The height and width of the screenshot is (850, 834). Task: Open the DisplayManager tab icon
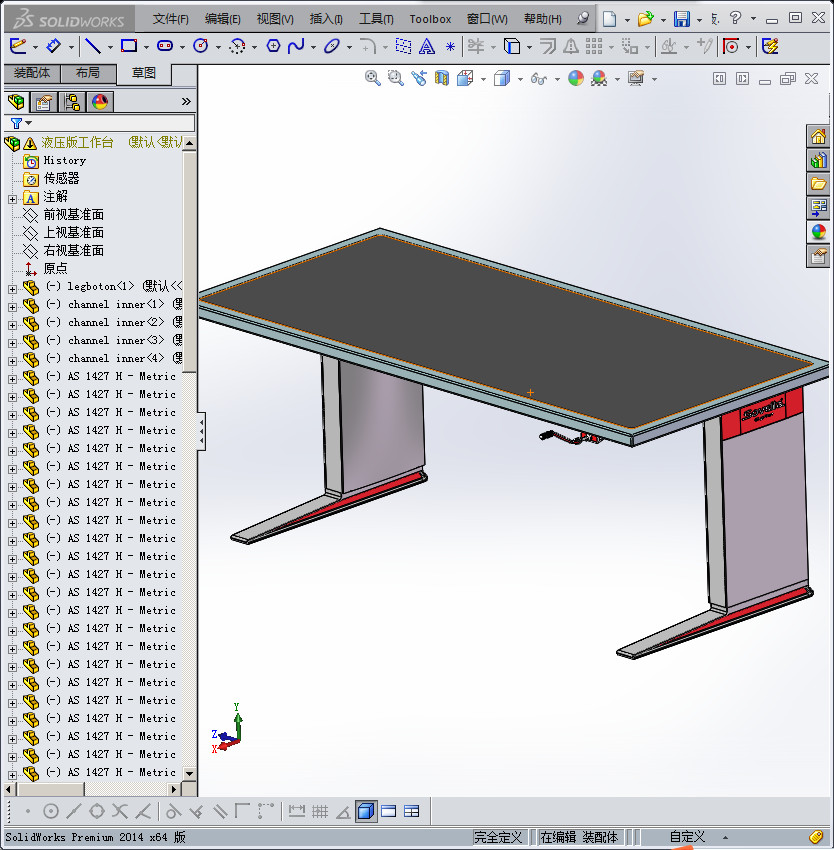tap(100, 102)
